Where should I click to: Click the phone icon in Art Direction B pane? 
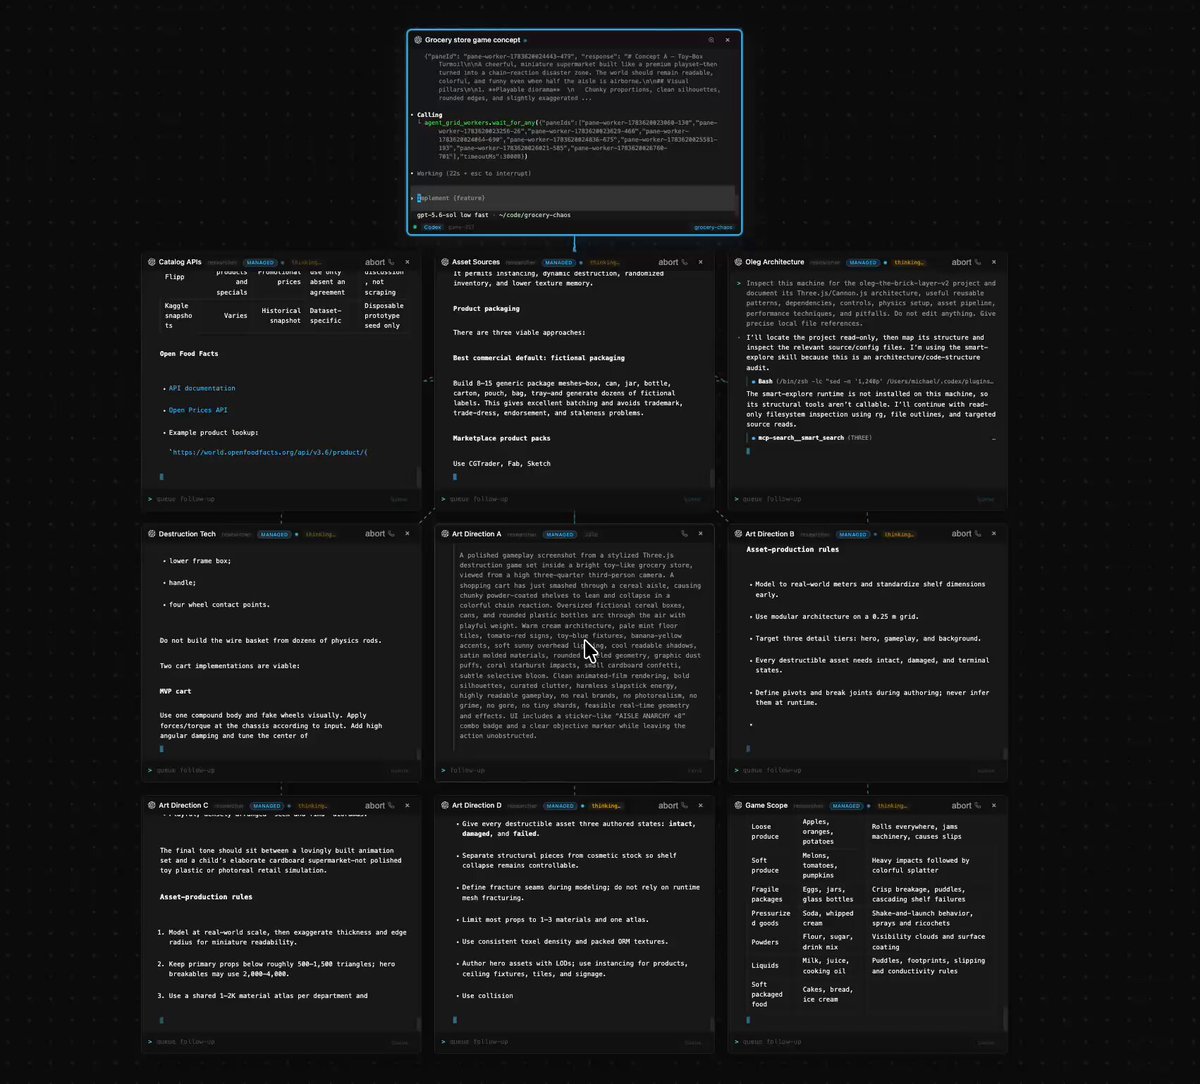click(x=978, y=534)
